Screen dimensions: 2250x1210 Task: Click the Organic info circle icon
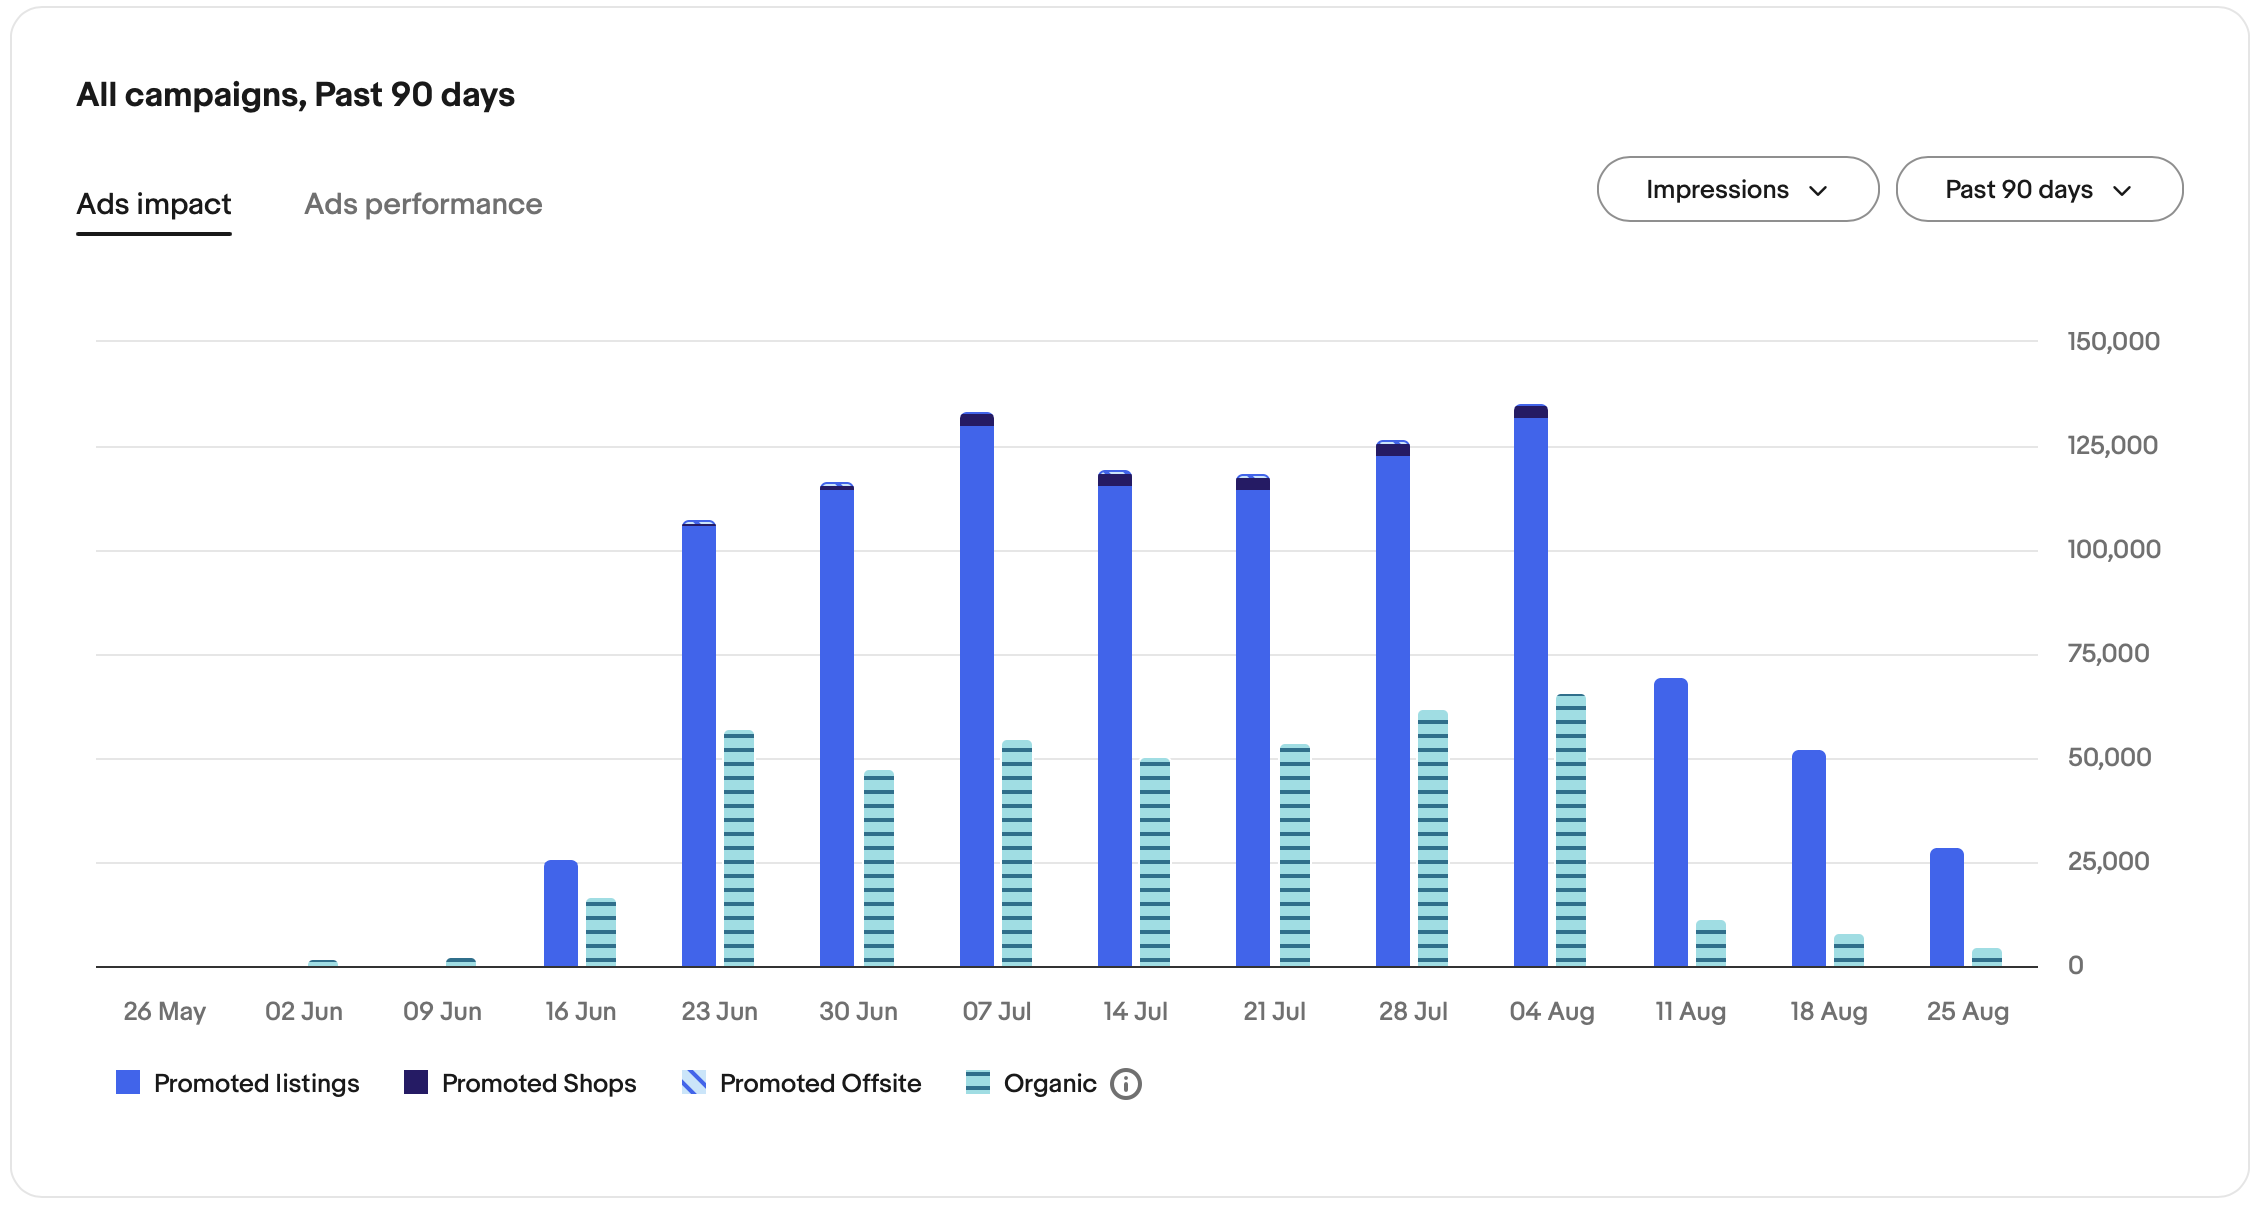click(1125, 1084)
